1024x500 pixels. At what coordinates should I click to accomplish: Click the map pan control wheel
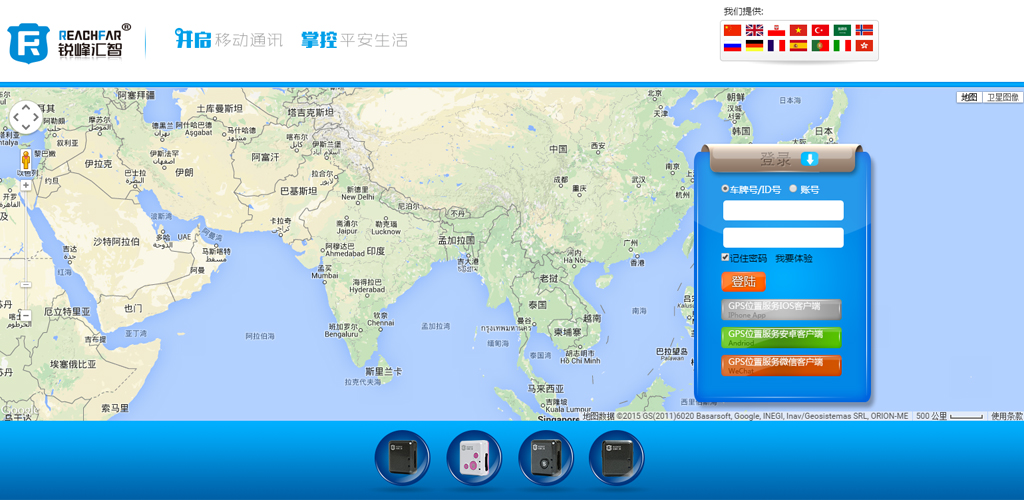(x=26, y=117)
